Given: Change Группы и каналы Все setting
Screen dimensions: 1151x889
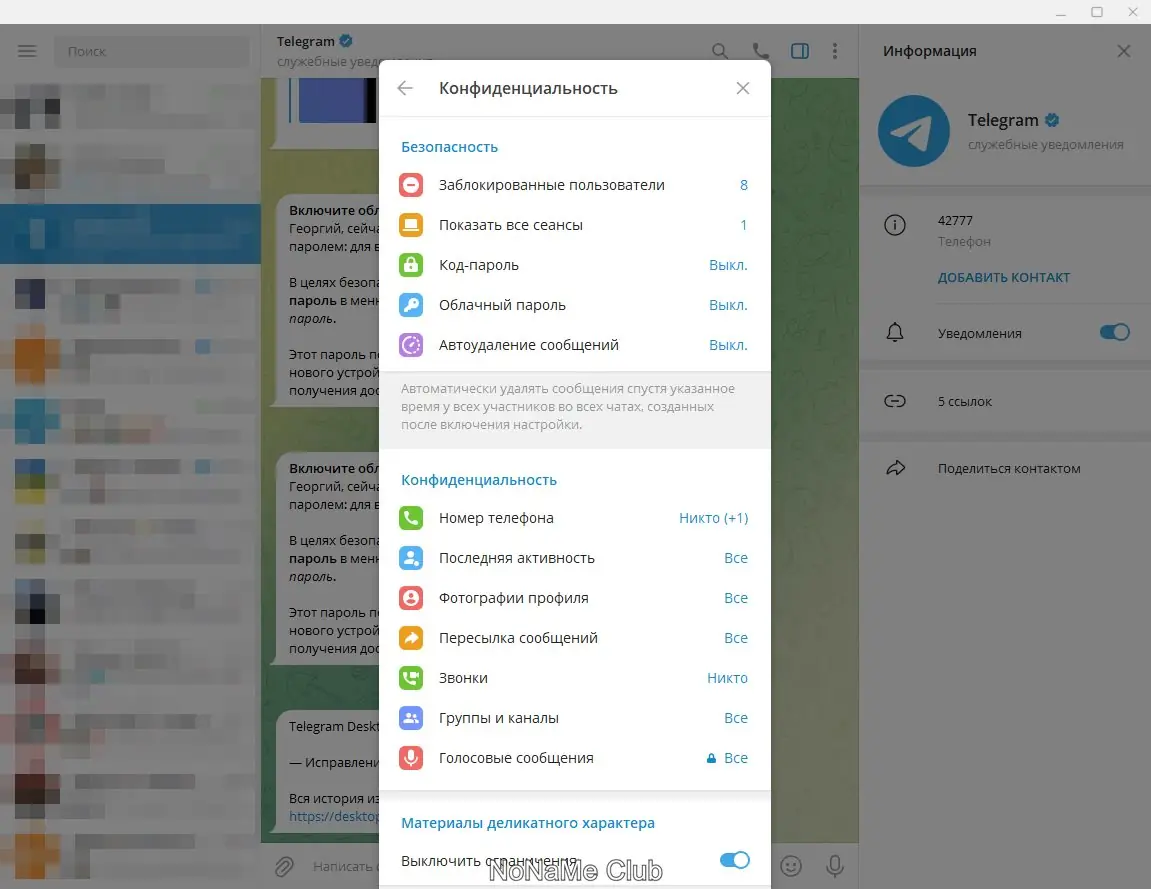Looking at the screenshot, I should [736, 718].
